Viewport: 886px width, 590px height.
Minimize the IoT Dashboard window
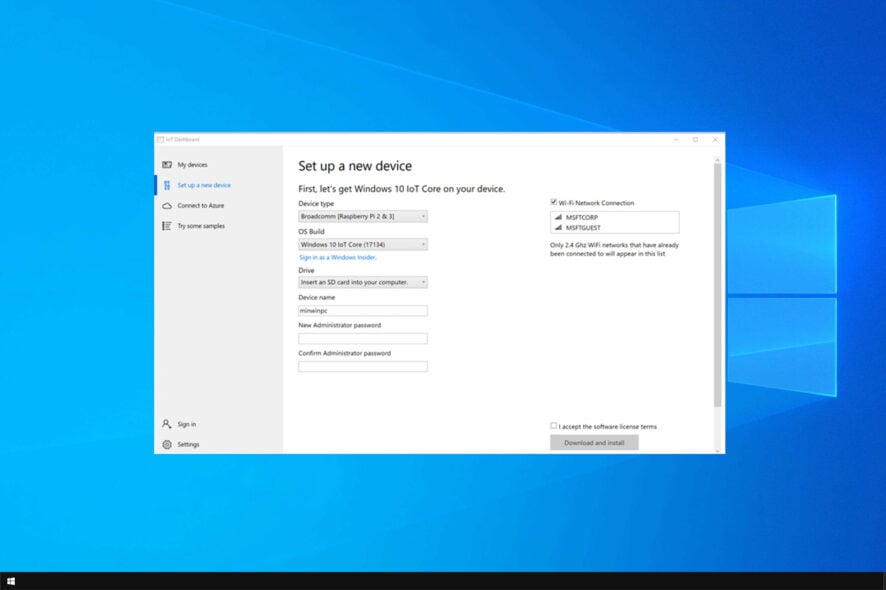(x=676, y=140)
